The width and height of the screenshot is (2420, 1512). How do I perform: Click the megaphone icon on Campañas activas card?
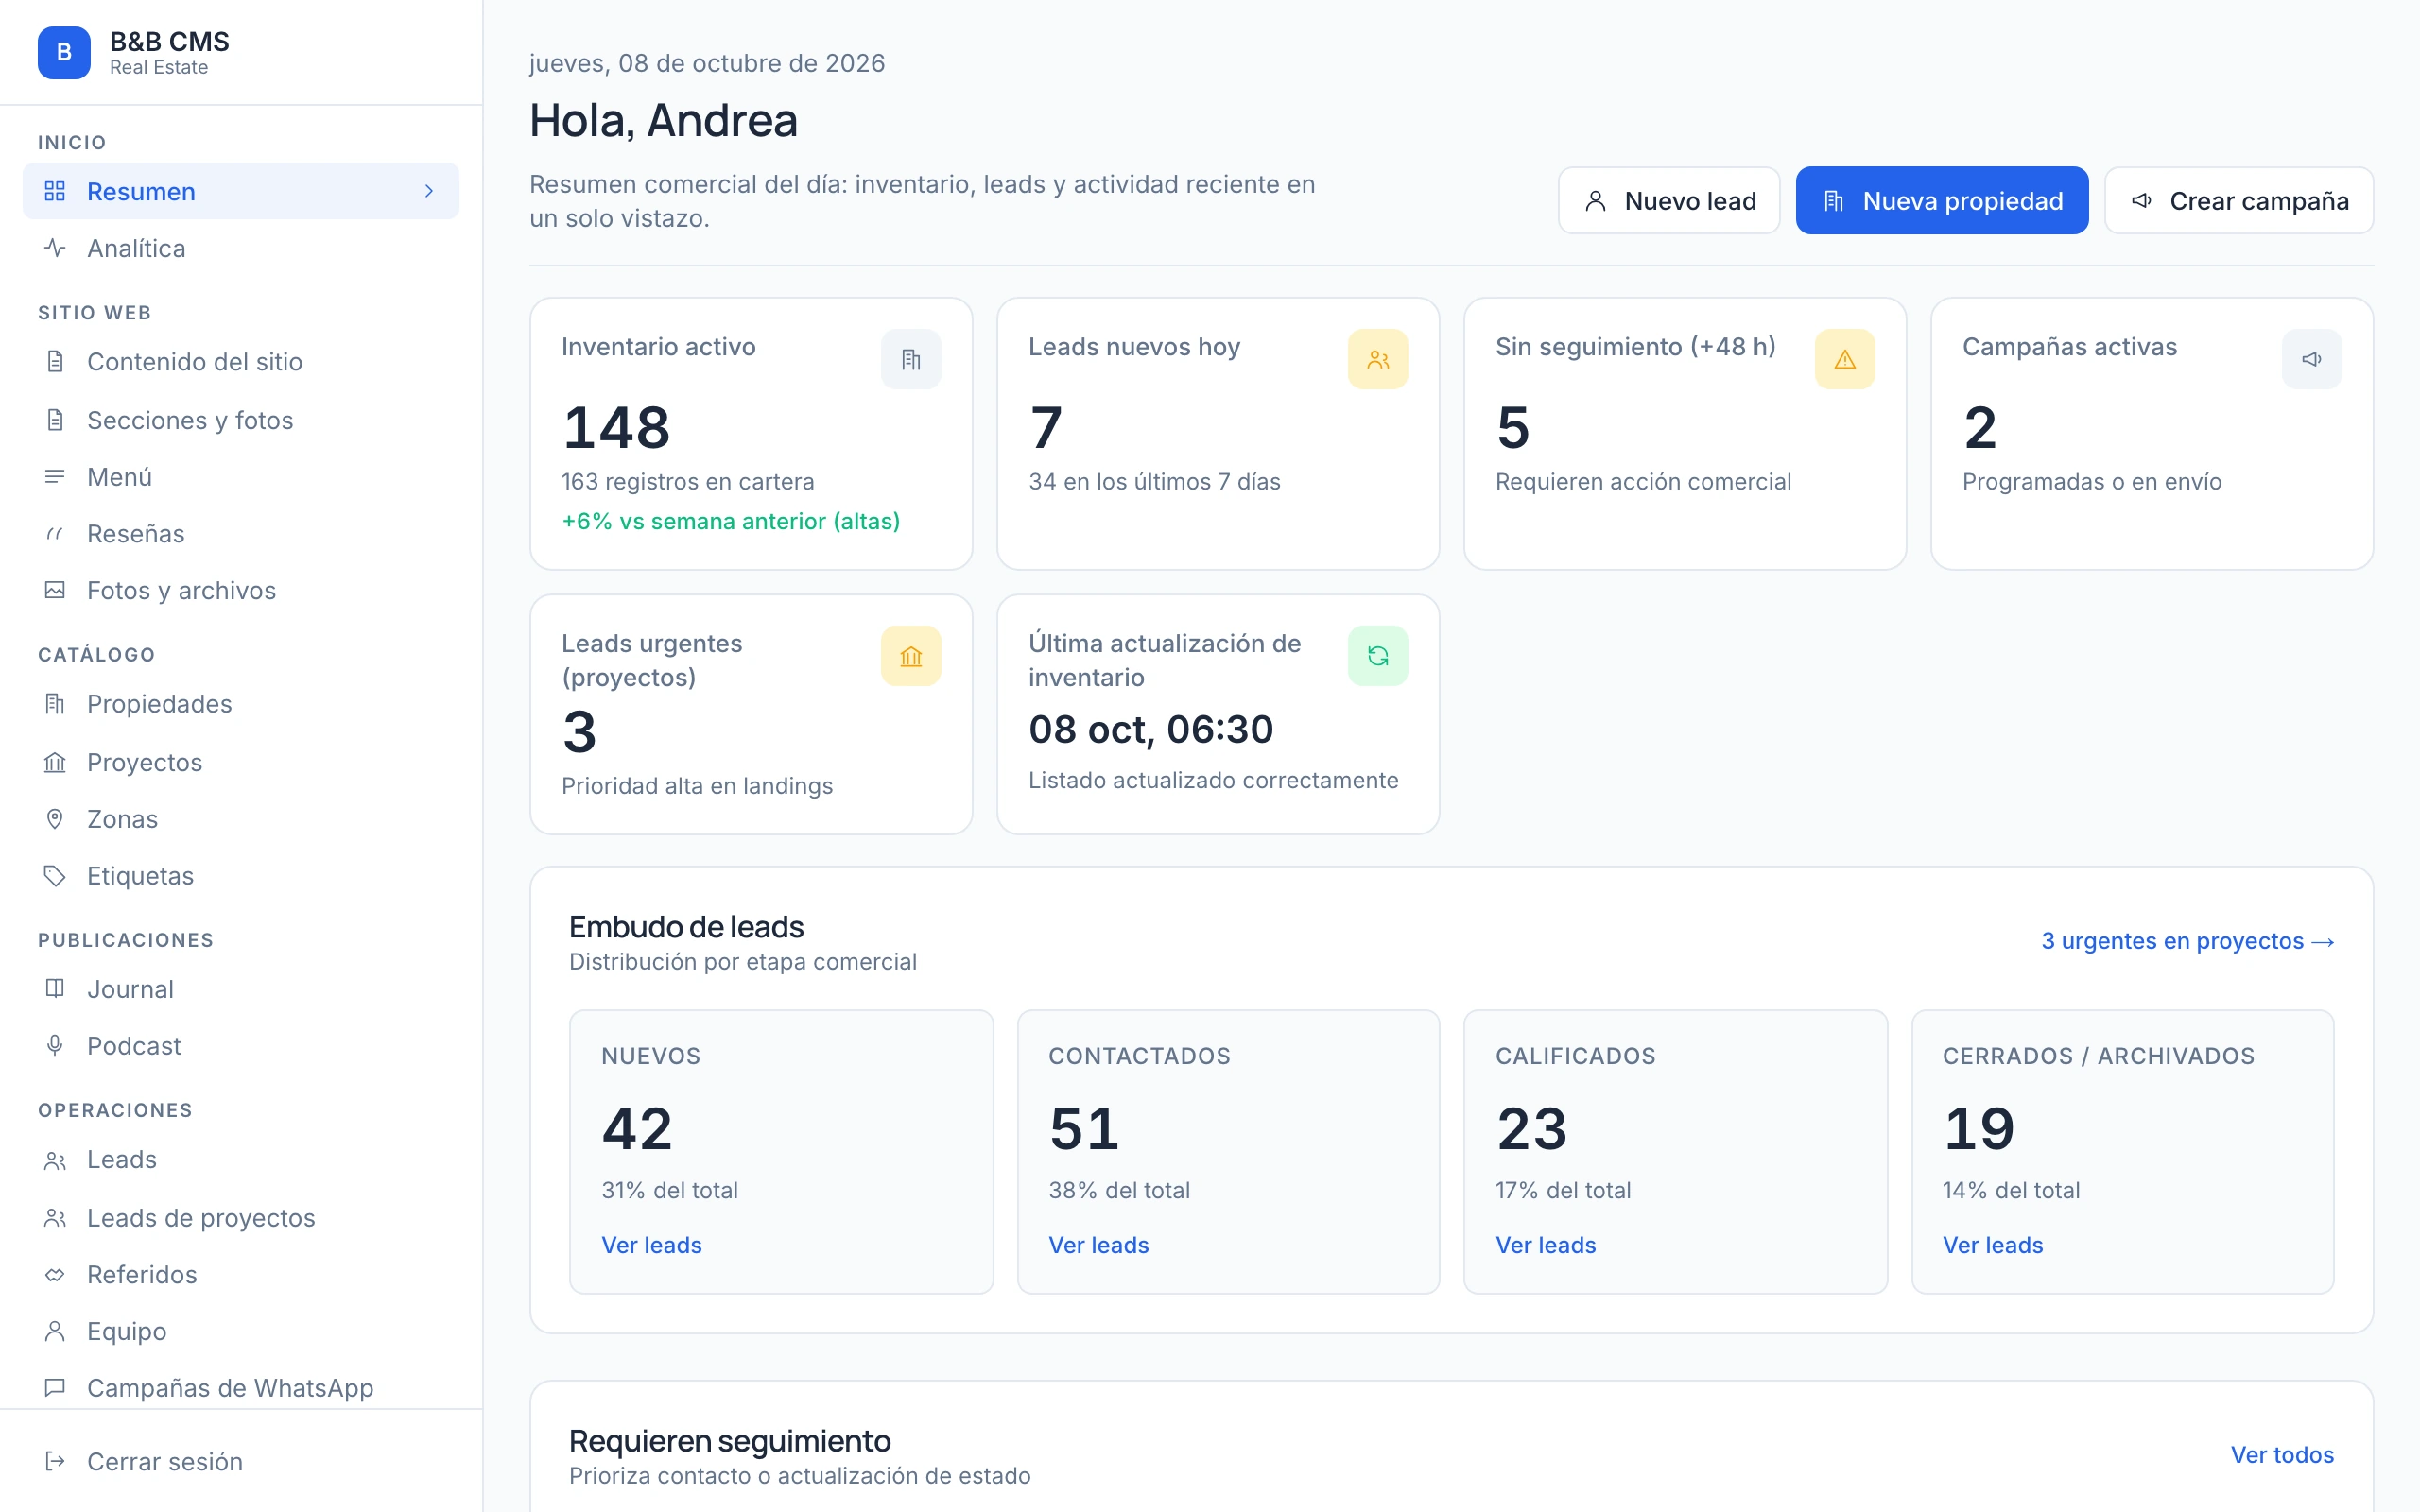(2311, 359)
